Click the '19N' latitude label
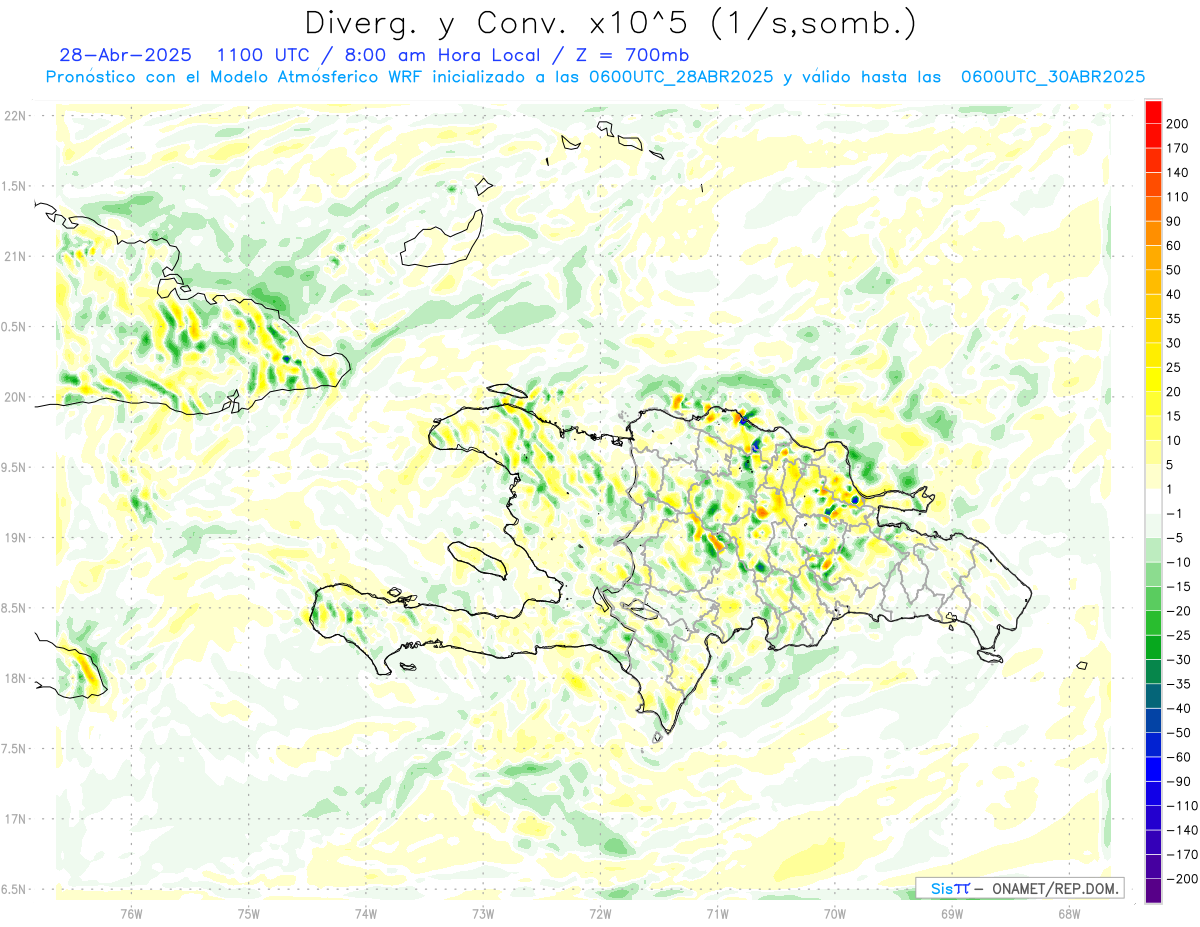This screenshot has height=927, width=1200. point(15,537)
